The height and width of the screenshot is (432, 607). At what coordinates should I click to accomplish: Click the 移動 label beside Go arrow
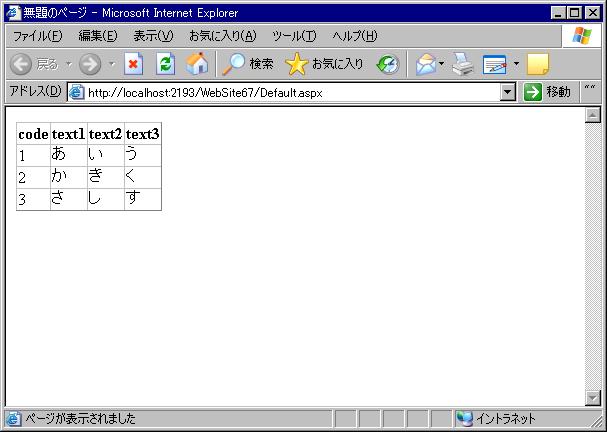click(558, 92)
